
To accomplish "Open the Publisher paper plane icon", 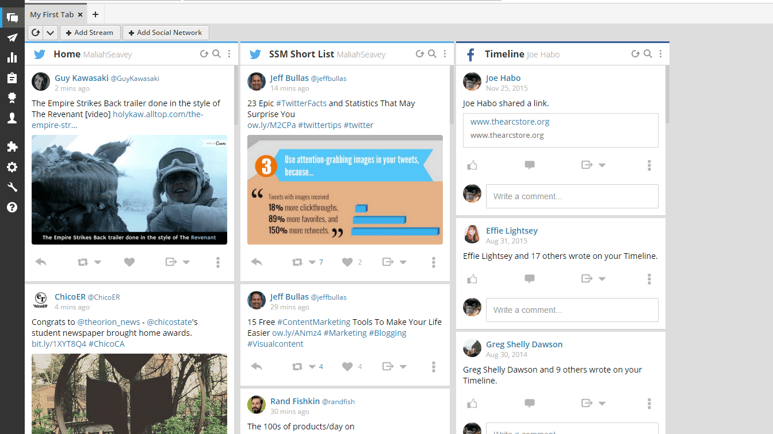I will click(x=12, y=38).
